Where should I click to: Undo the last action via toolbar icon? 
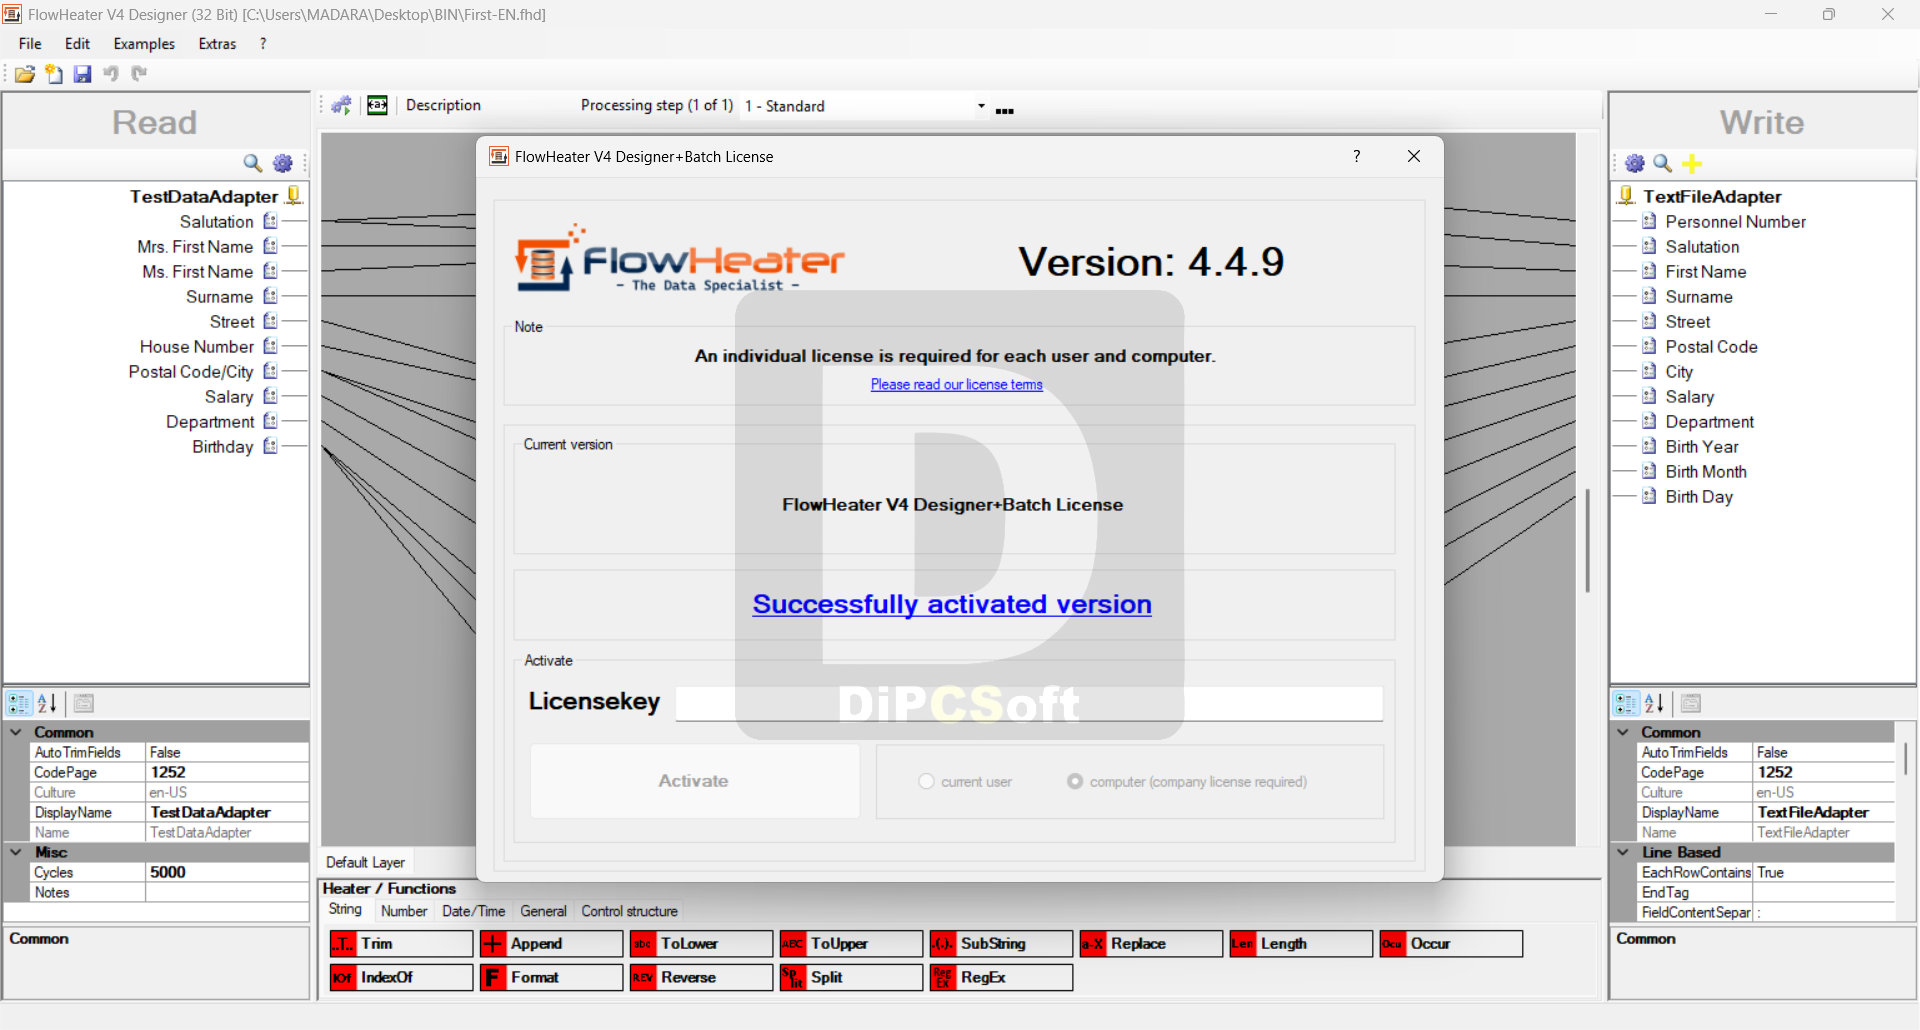point(111,74)
